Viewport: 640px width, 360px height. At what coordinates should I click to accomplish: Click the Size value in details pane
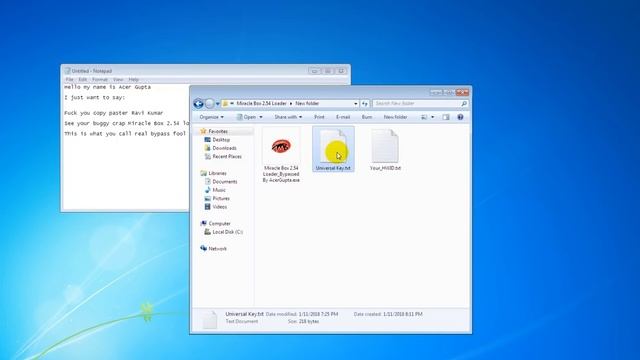pyautogui.click(x=309, y=322)
